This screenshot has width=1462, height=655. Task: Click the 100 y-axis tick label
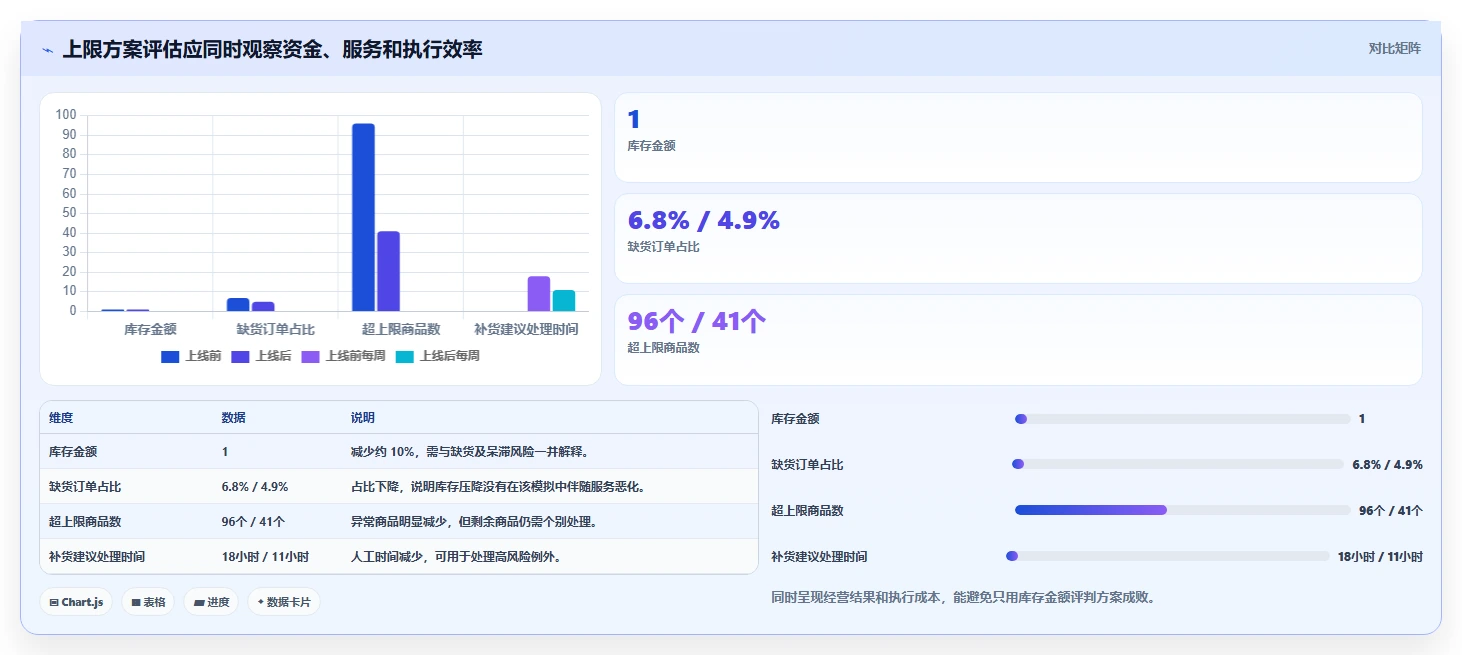(x=66, y=115)
